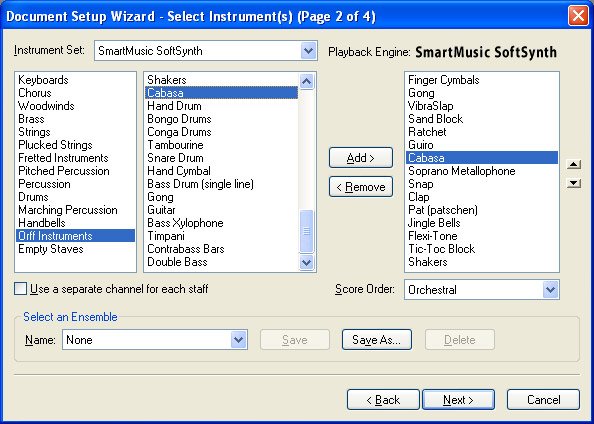594x424 pixels.
Task: Open the Score Order dropdown
Action: [550, 290]
